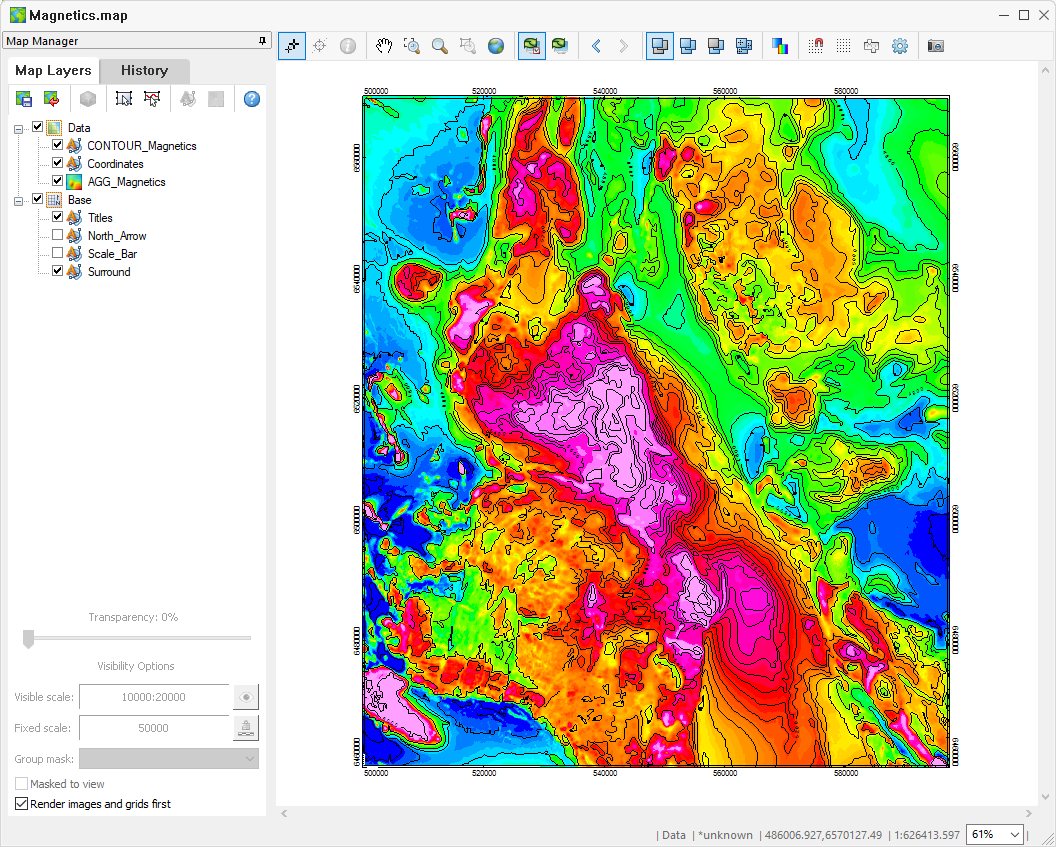Click the Map Manager pin button

point(262,41)
